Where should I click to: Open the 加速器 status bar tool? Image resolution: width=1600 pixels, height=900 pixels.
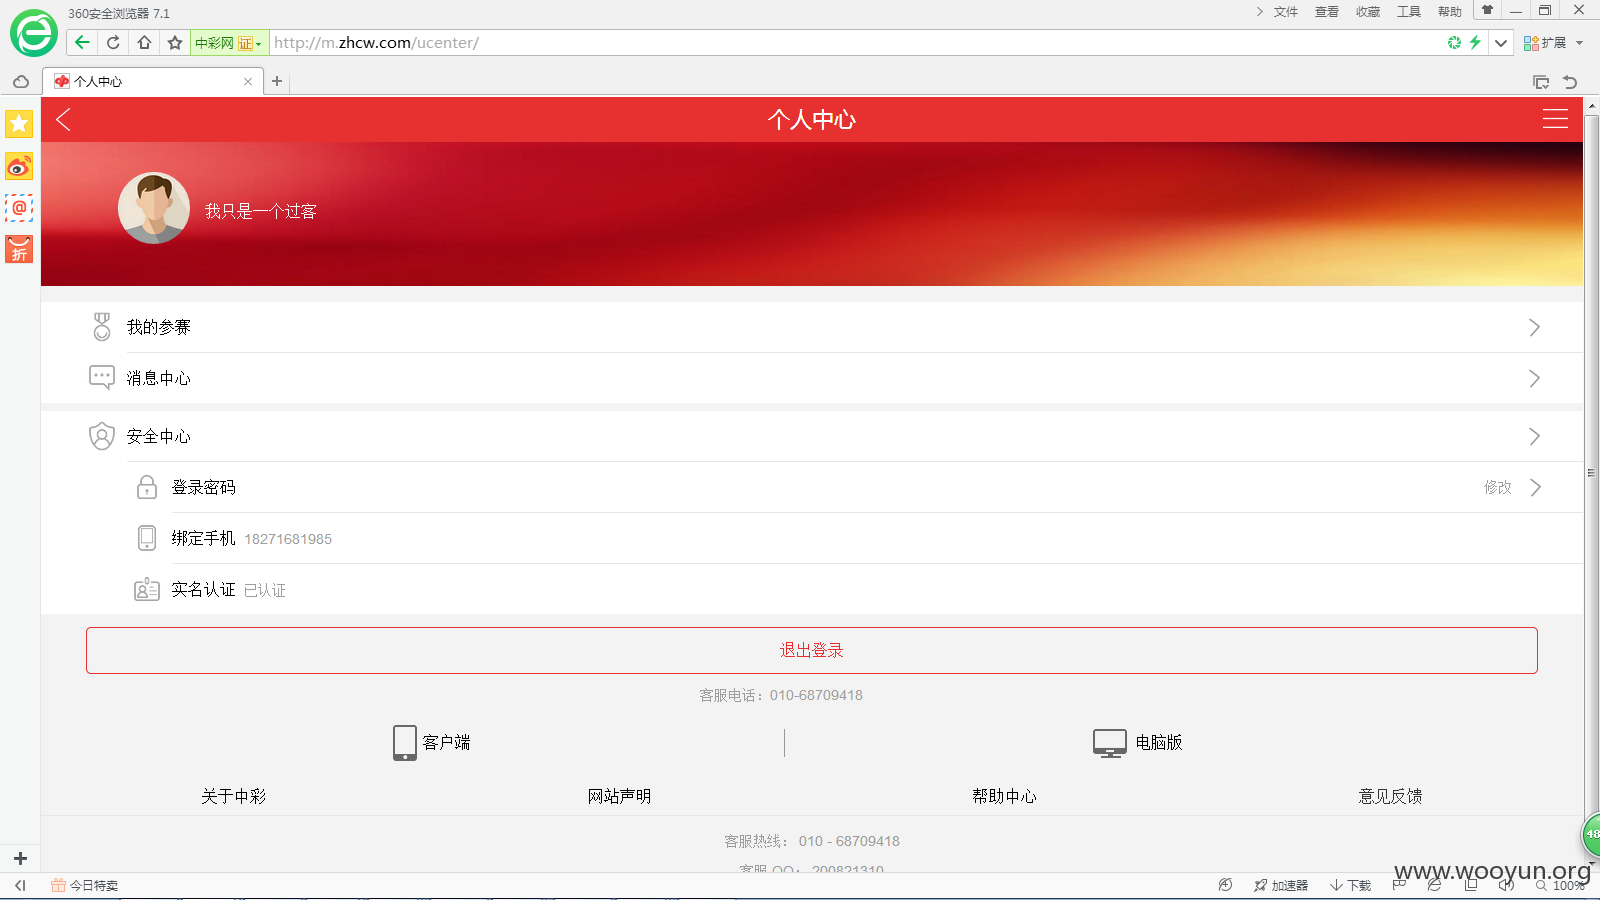point(1281,885)
